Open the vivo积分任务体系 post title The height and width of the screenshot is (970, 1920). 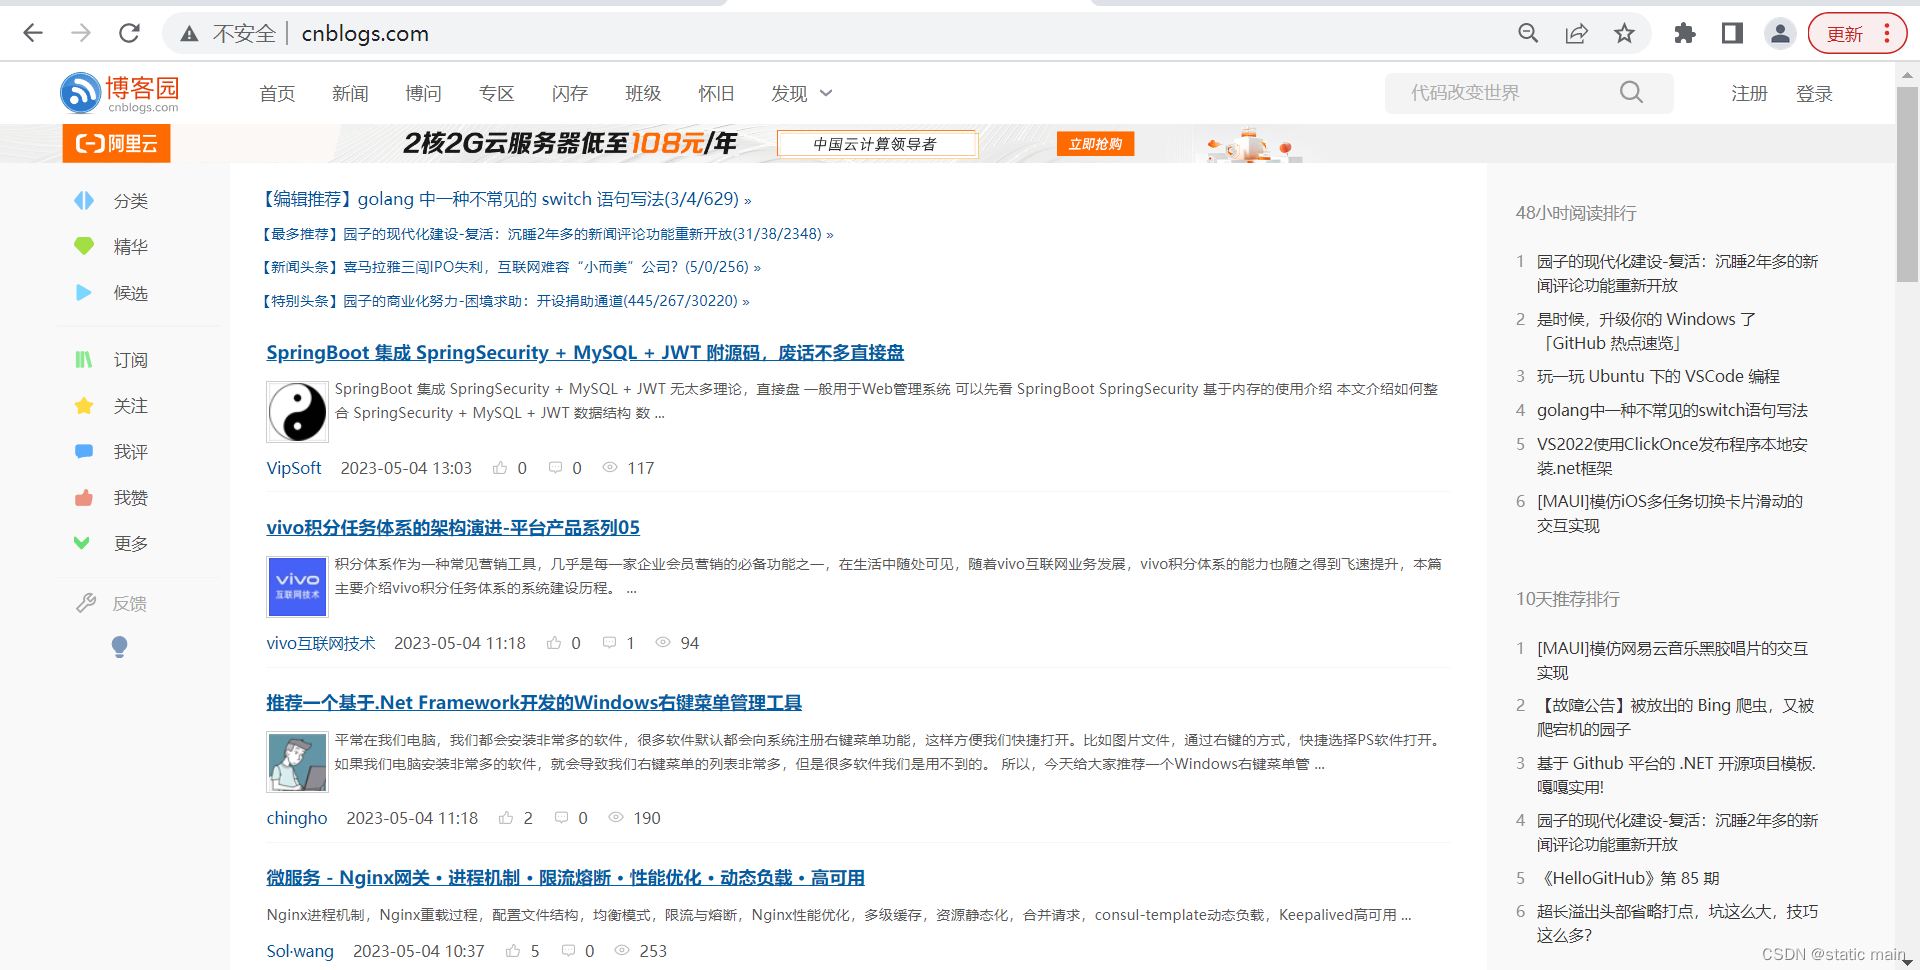[453, 527]
